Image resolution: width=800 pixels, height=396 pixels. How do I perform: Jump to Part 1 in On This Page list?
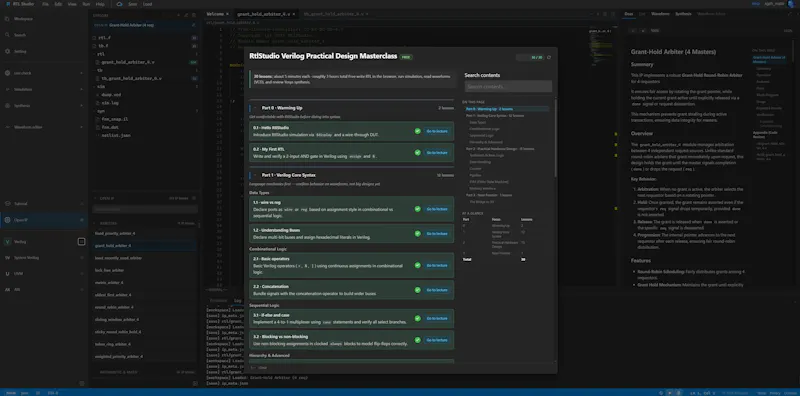pyautogui.click(x=495, y=115)
